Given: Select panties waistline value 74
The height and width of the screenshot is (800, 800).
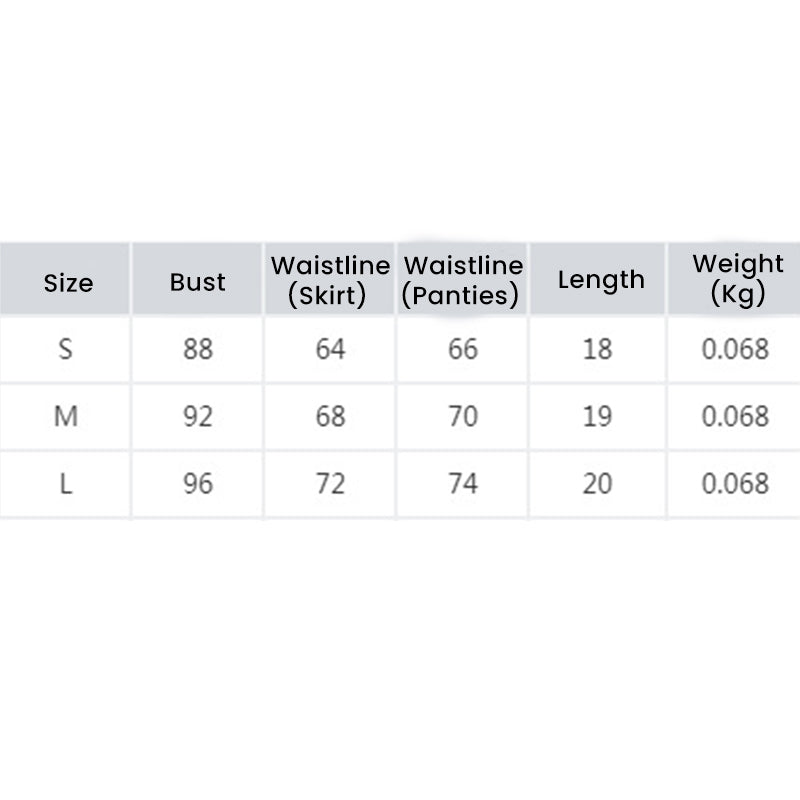Looking at the screenshot, I should click(x=463, y=484).
